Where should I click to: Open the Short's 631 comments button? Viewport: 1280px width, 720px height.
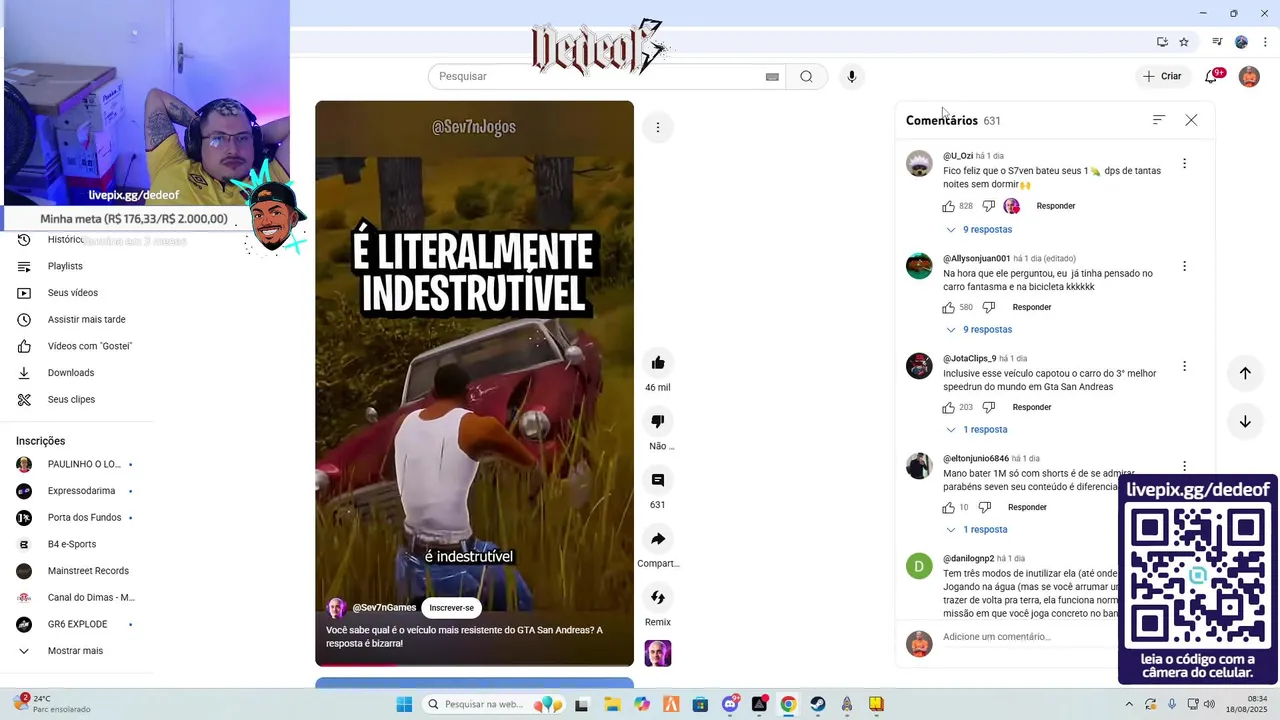tap(658, 480)
